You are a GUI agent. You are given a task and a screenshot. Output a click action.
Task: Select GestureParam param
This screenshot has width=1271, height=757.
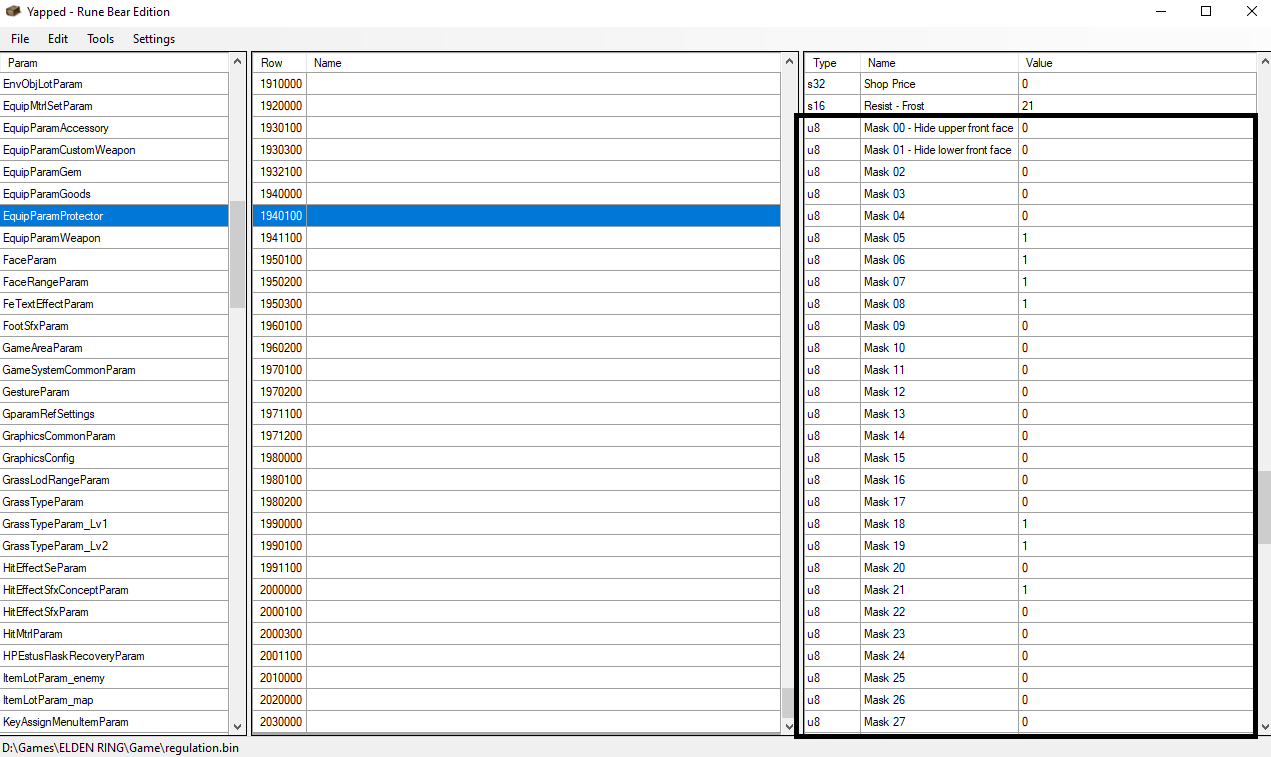tap(114, 392)
